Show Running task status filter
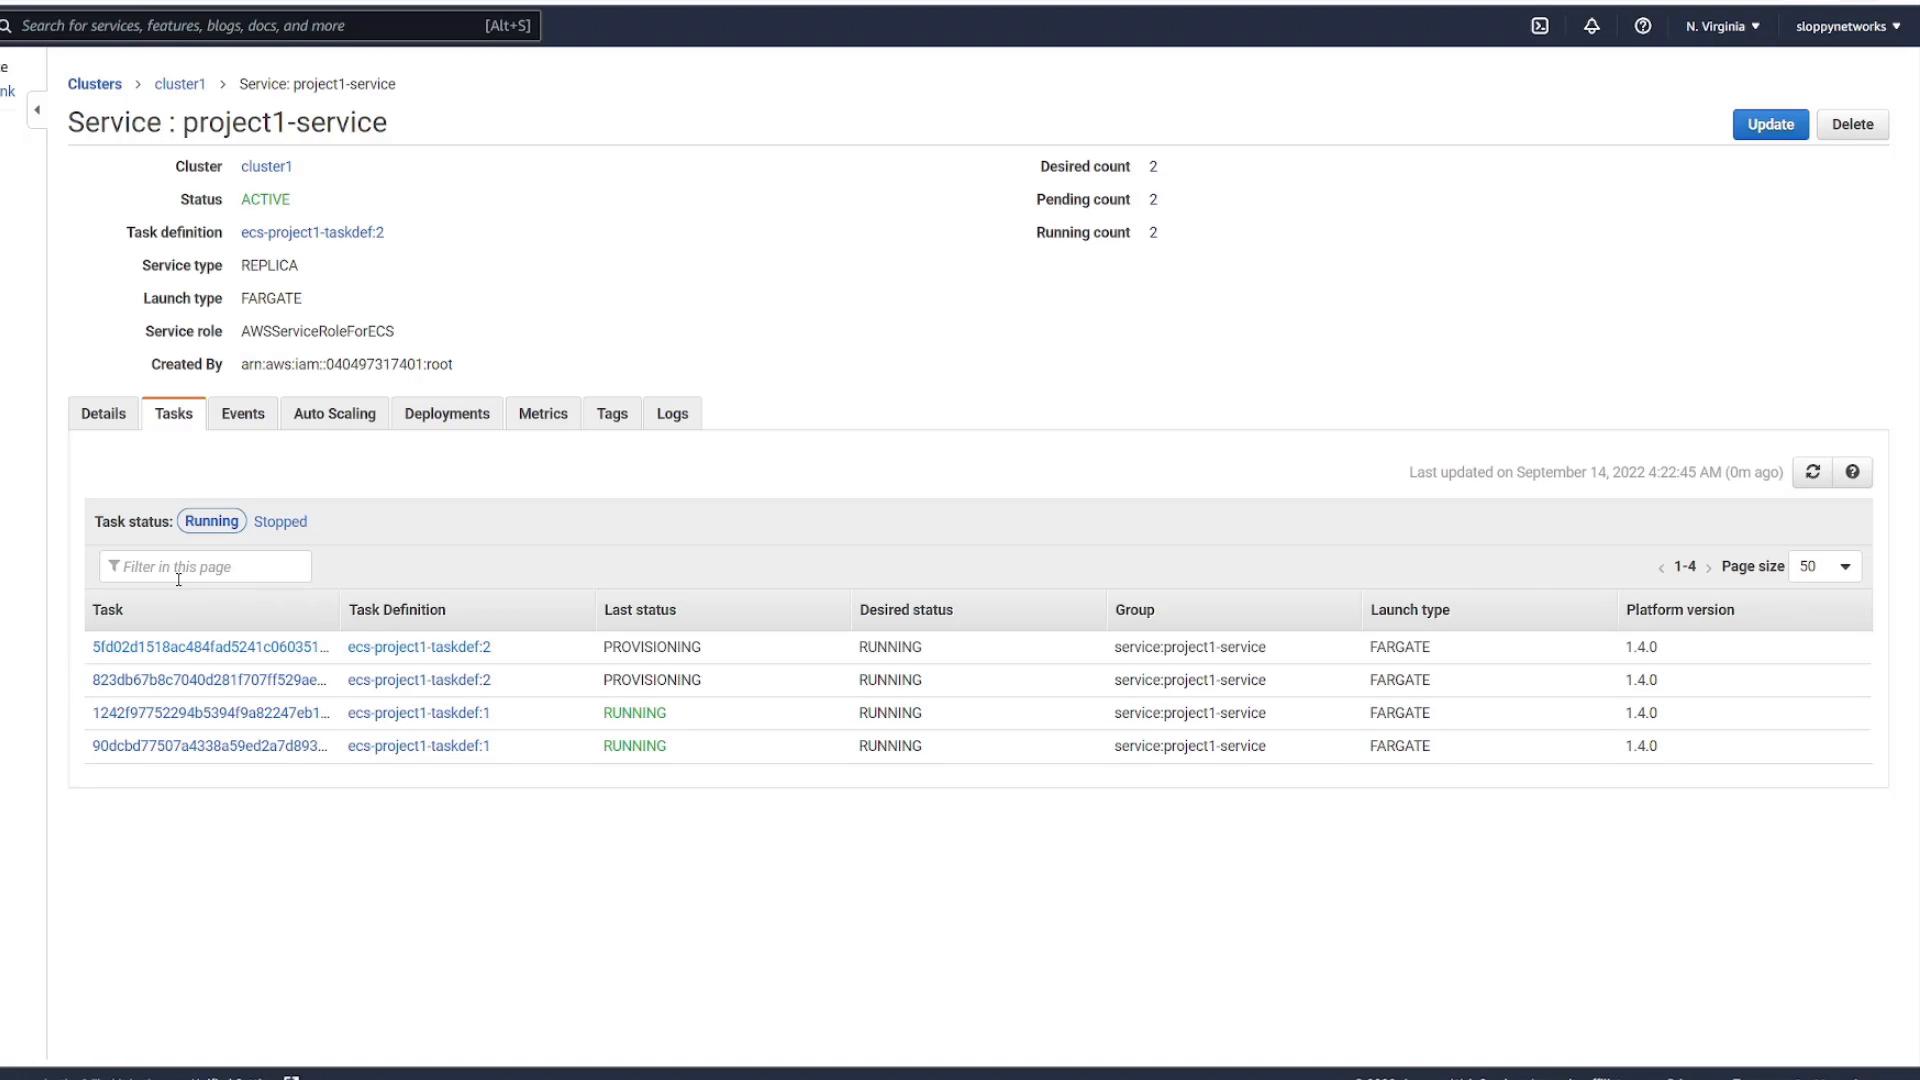 tap(211, 521)
